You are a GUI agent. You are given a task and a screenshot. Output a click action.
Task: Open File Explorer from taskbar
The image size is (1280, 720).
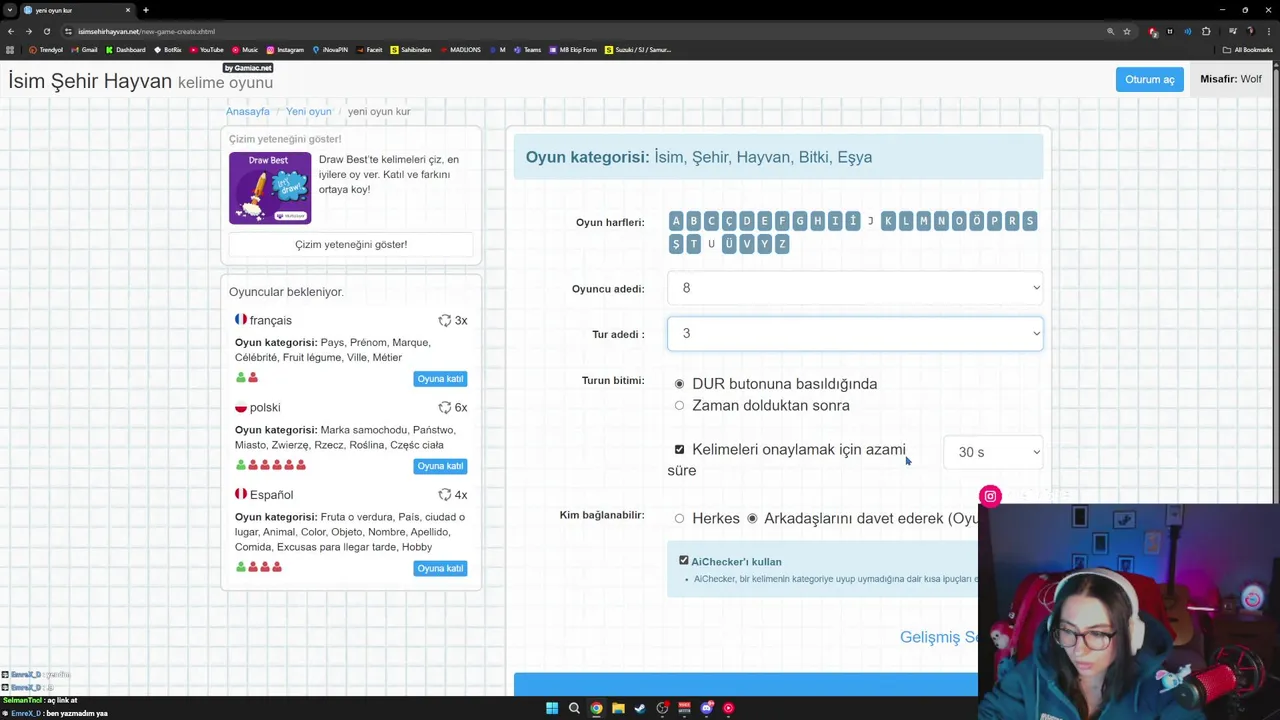click(618, 708)
